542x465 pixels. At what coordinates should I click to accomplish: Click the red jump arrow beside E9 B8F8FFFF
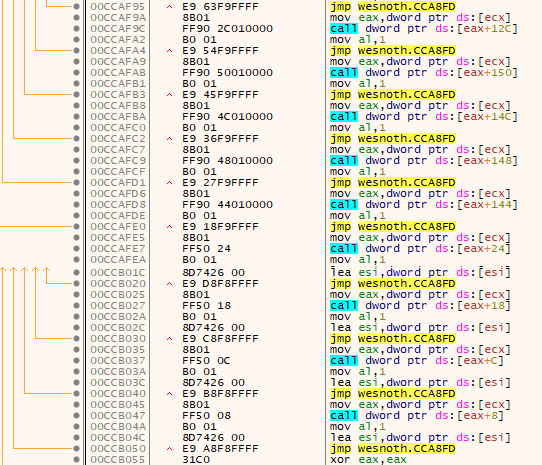(169, 393)
